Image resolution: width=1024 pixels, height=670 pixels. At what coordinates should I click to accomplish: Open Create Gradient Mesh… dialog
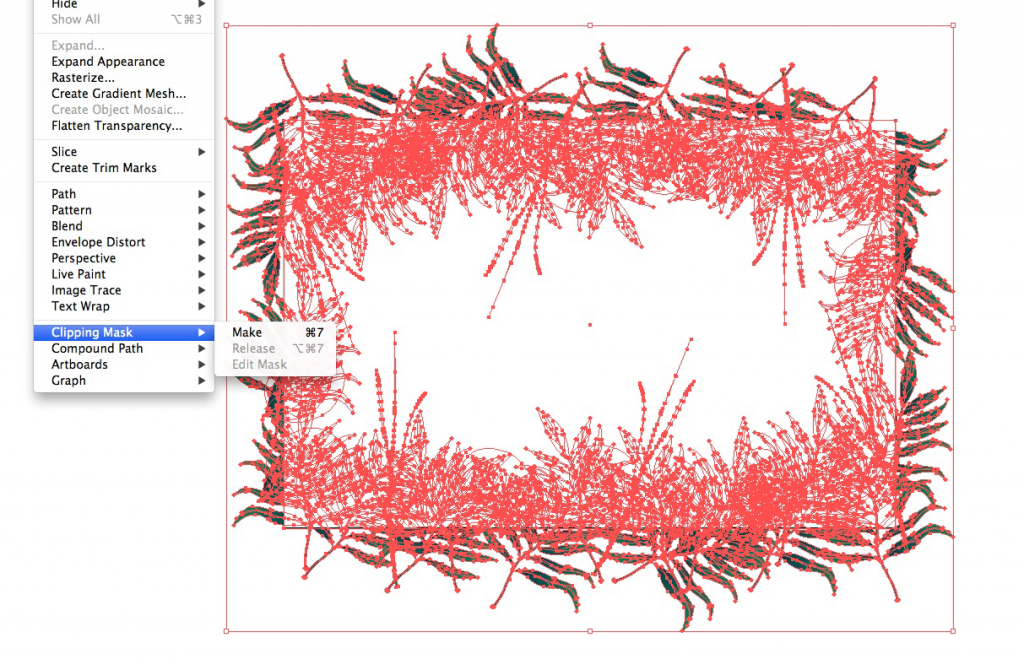[x=123, y=93]
